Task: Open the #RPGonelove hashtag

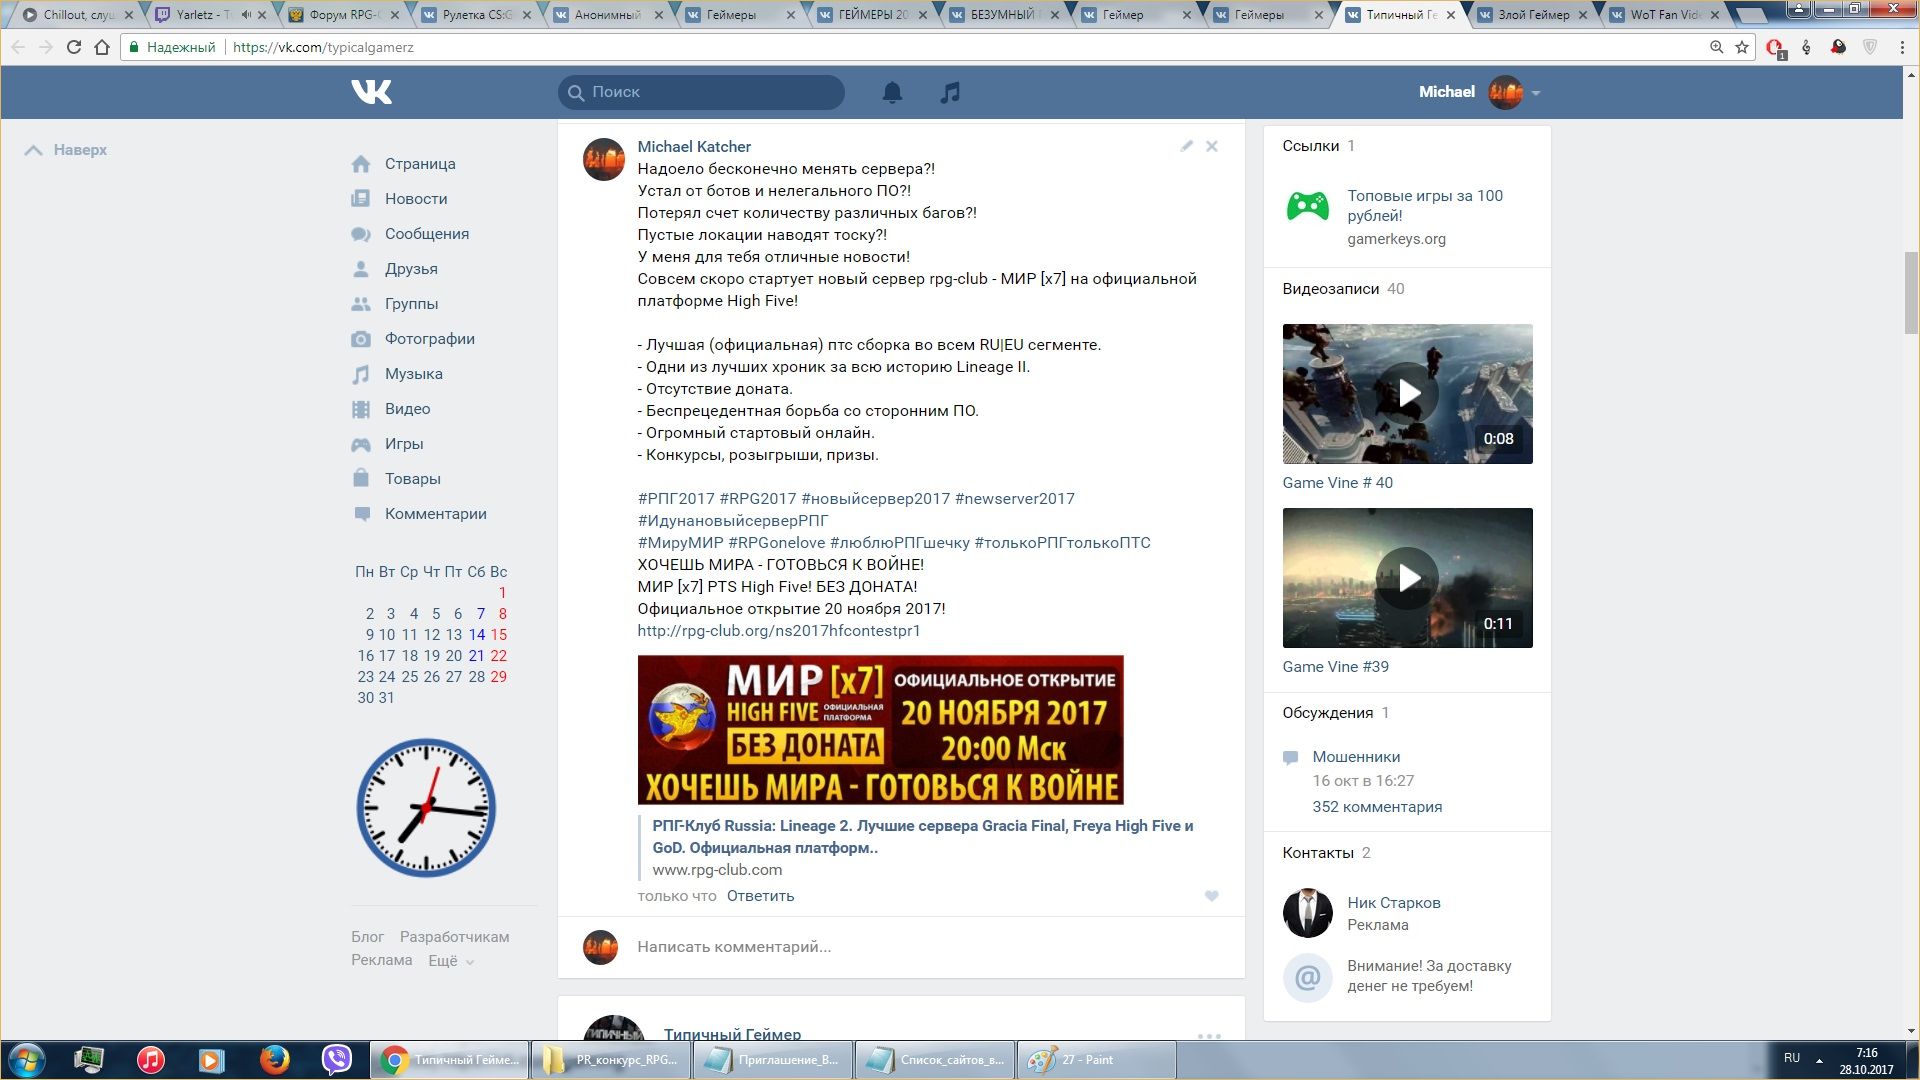Action: click(777, 543)
